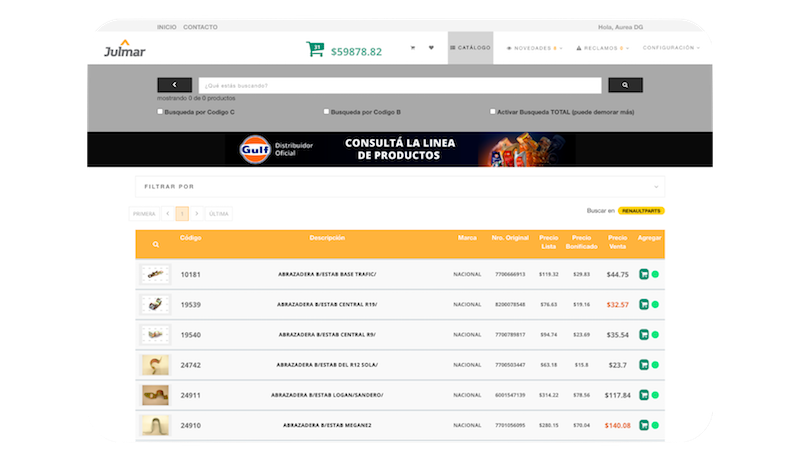
Task: Open the Novedades dropdown menu
Action: pos(534,48)
